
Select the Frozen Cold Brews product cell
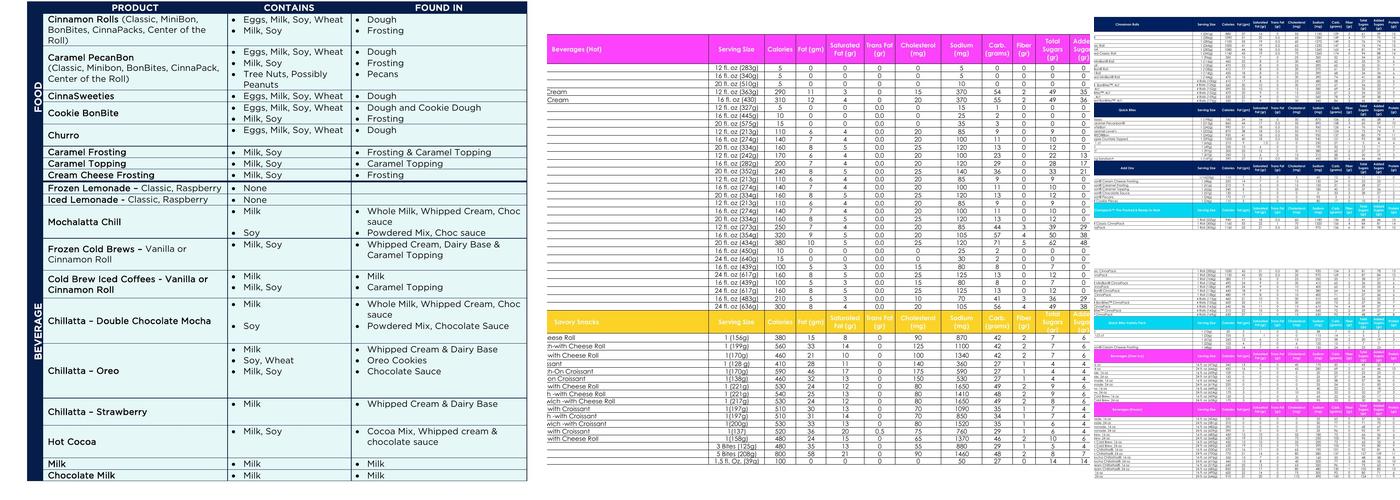135,254
